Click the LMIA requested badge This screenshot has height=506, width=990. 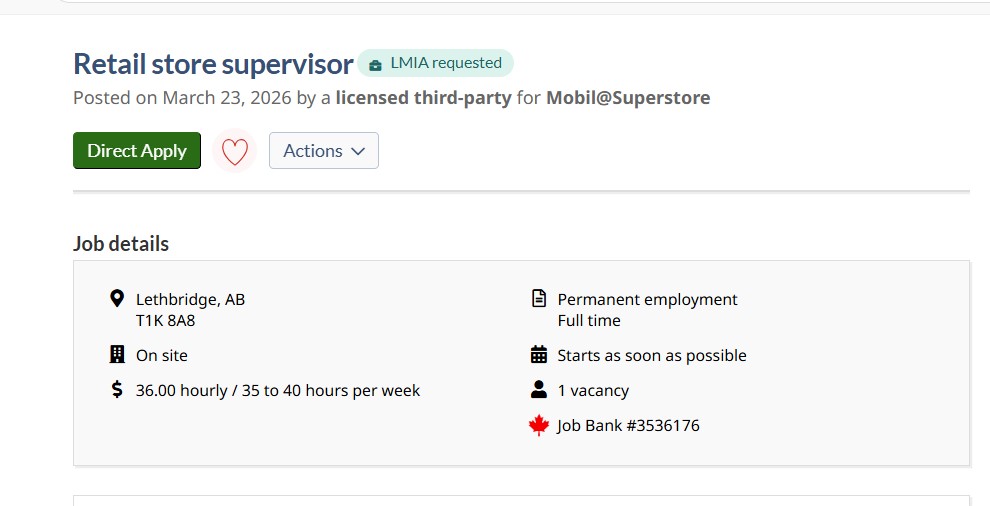click(435, 63)
